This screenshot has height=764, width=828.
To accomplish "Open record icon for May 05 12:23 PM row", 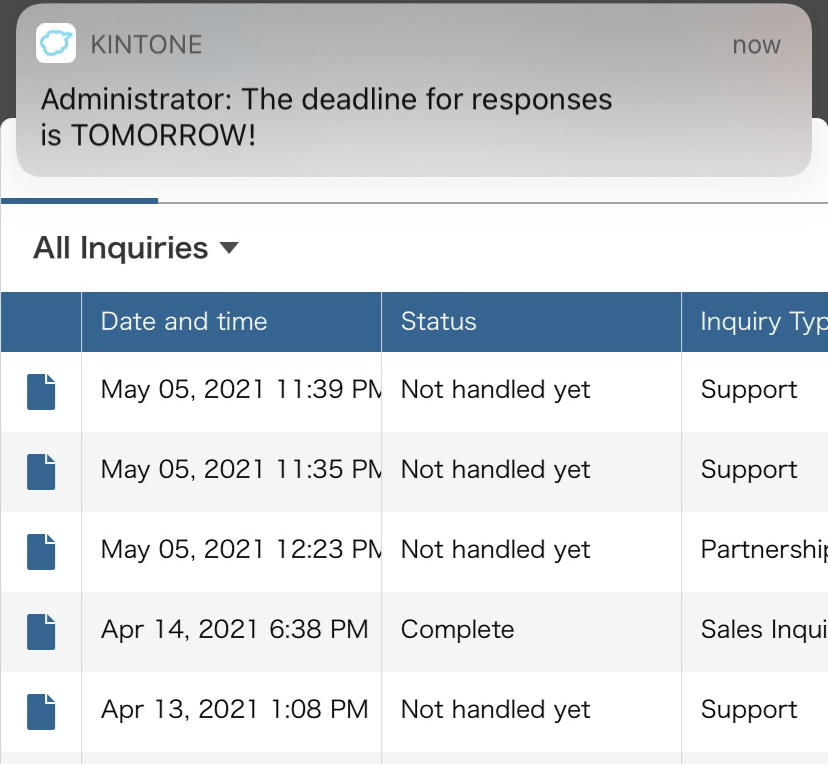I will pyautogui.click(x=41, y=551).
